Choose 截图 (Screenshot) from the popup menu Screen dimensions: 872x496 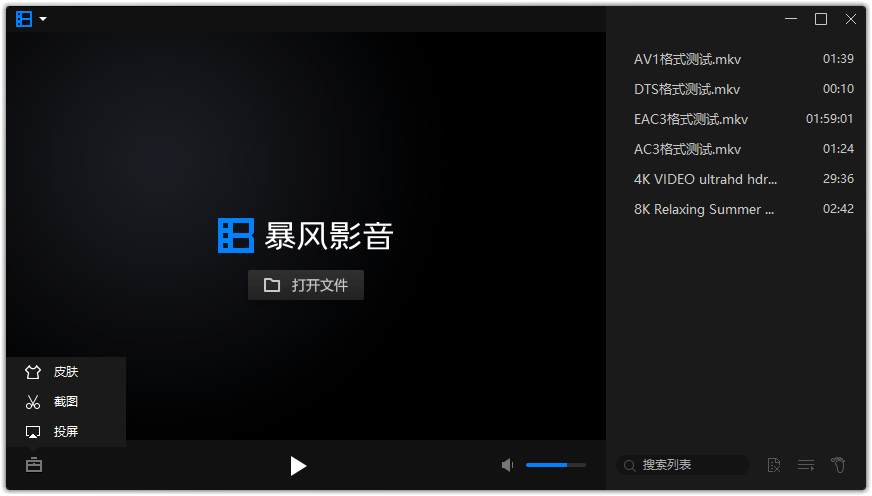pyautogui.click(x=65, y=402)
